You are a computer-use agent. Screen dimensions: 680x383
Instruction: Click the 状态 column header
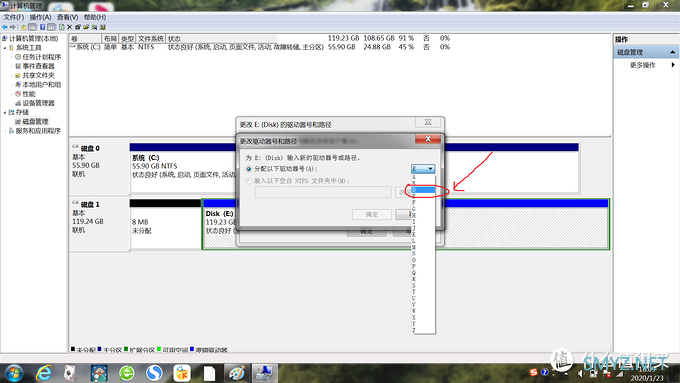(x=221, y=39)
